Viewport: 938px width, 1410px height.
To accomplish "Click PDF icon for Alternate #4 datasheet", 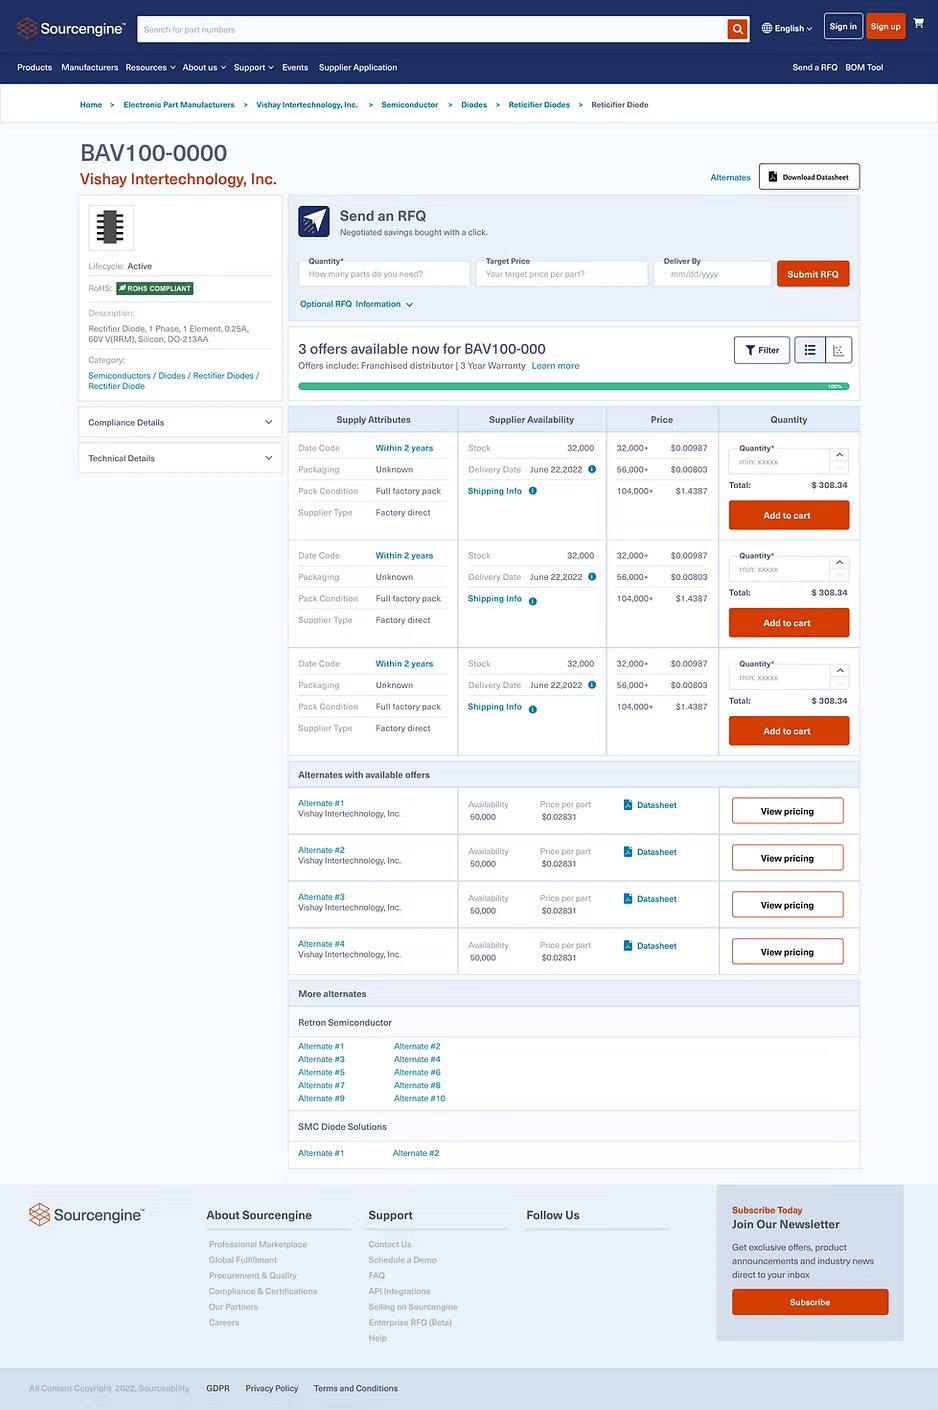I will click(x=627, y=946).
